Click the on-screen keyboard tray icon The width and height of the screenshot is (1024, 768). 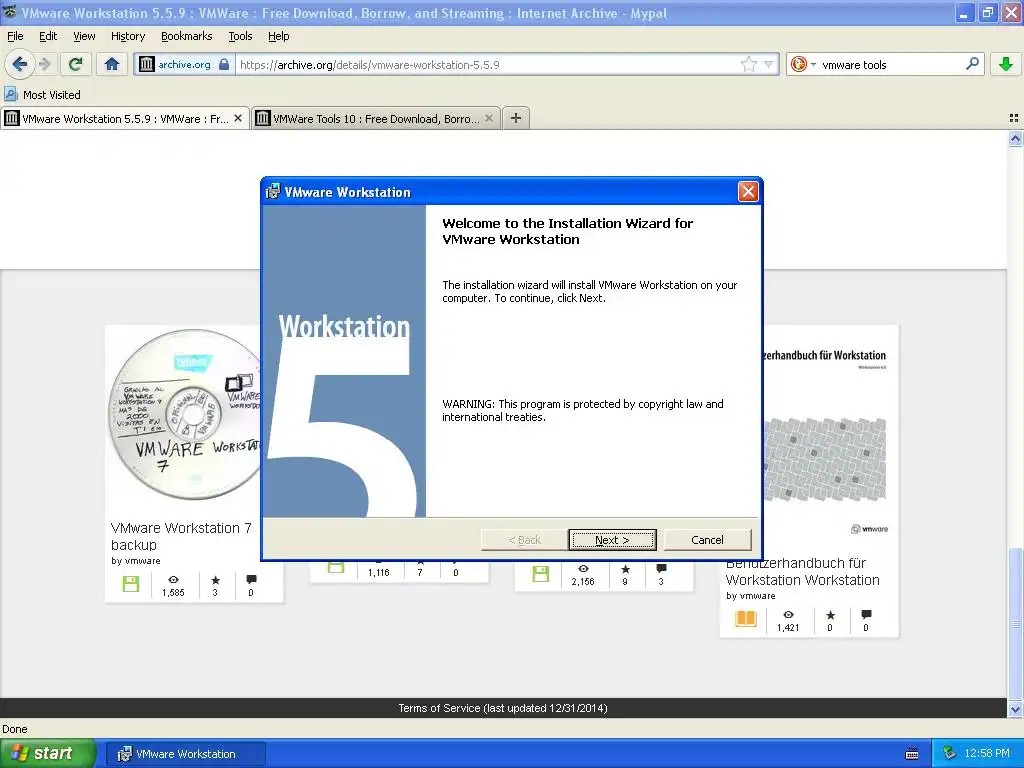point(912,754)
